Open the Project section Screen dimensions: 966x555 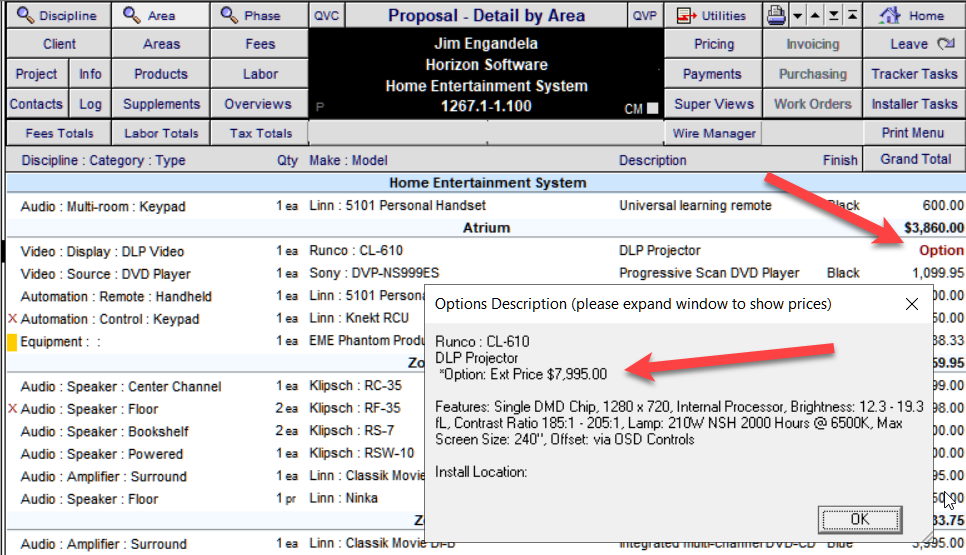click(36, 75)
